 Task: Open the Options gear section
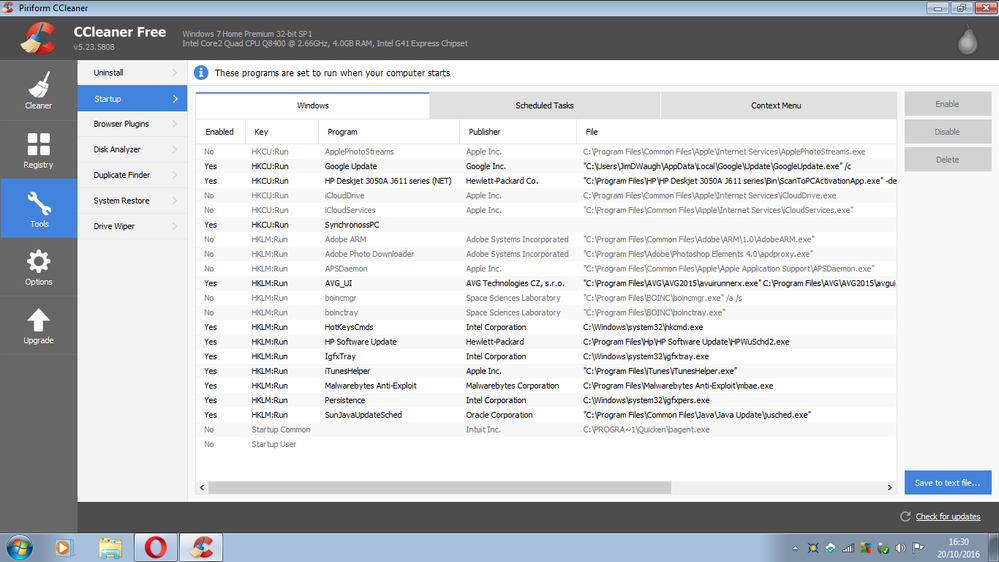pyautogui.click(x=38, y=267)
